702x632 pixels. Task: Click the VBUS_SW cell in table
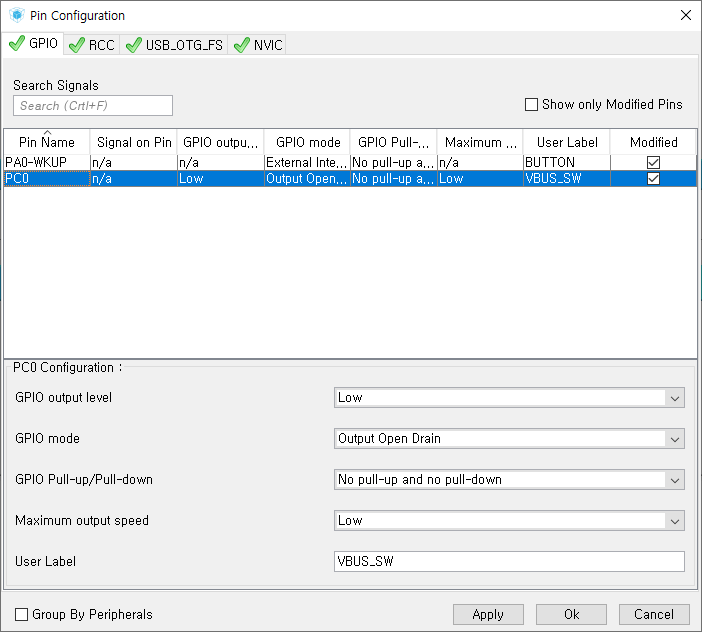pyautogui.click(x=567, y=179)
